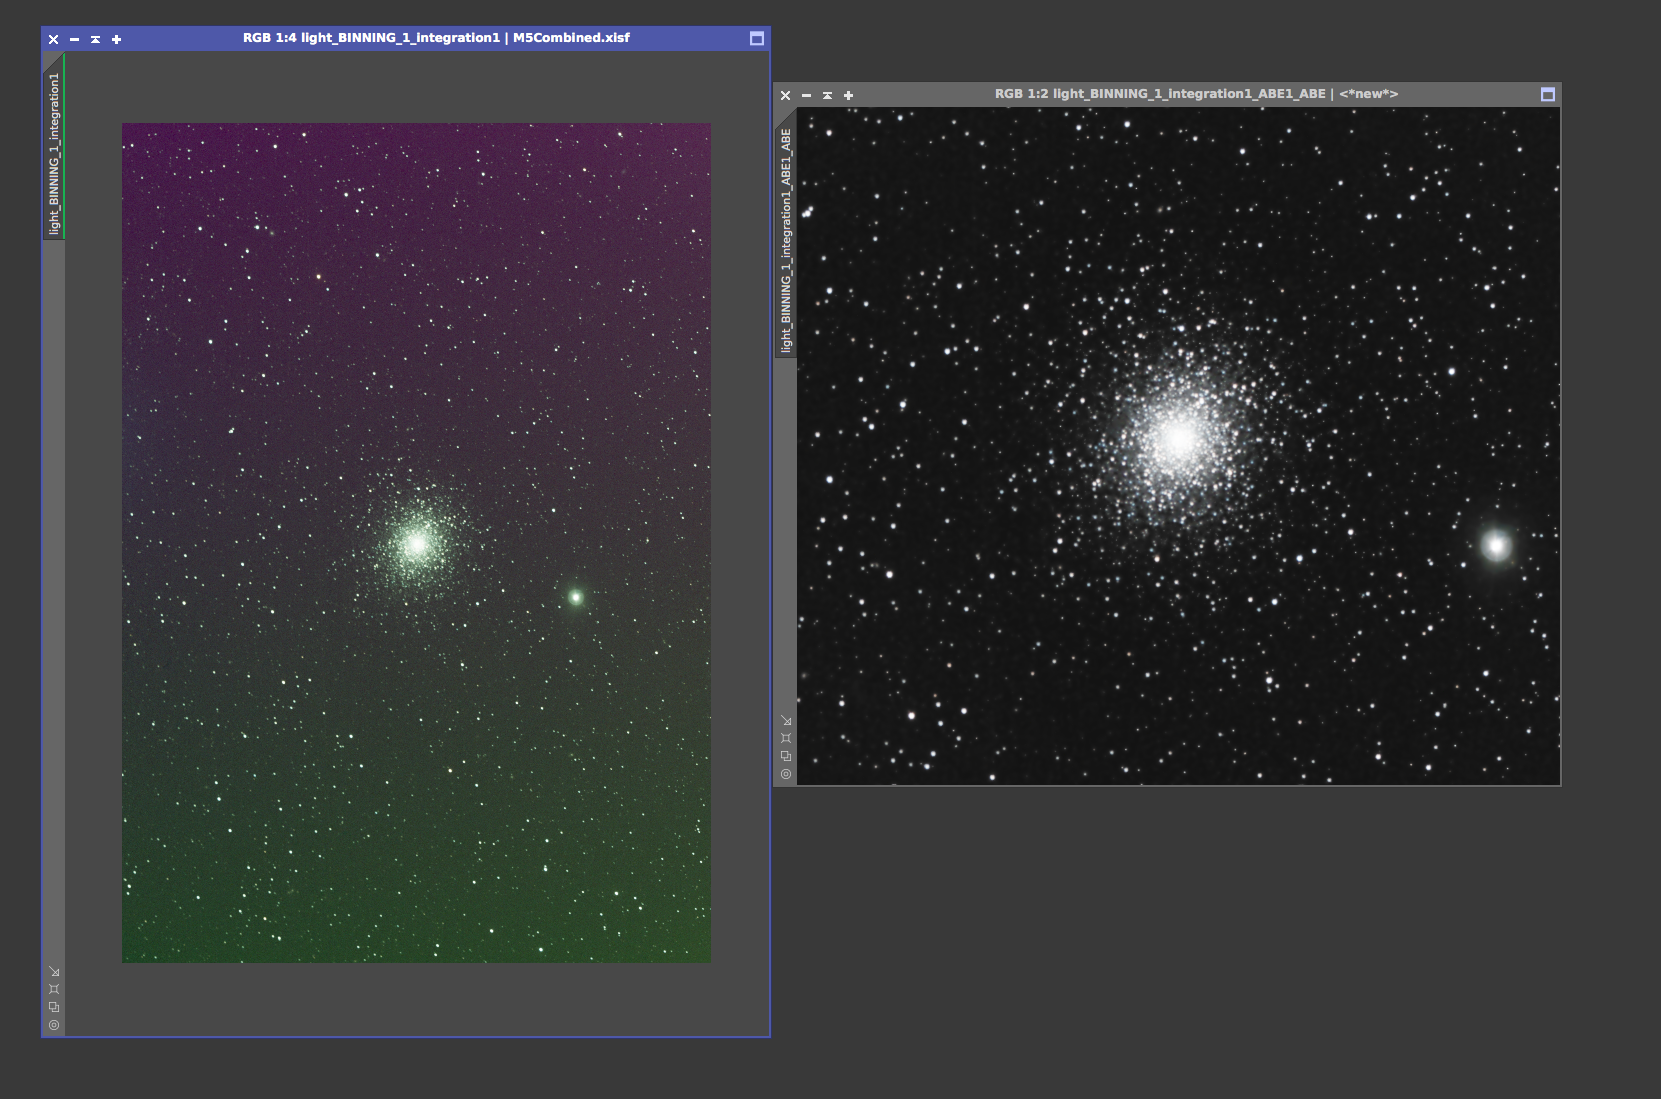Click overlapping squares icon in ABE window
The image size is (1661, 1099).
coord(786,756)
